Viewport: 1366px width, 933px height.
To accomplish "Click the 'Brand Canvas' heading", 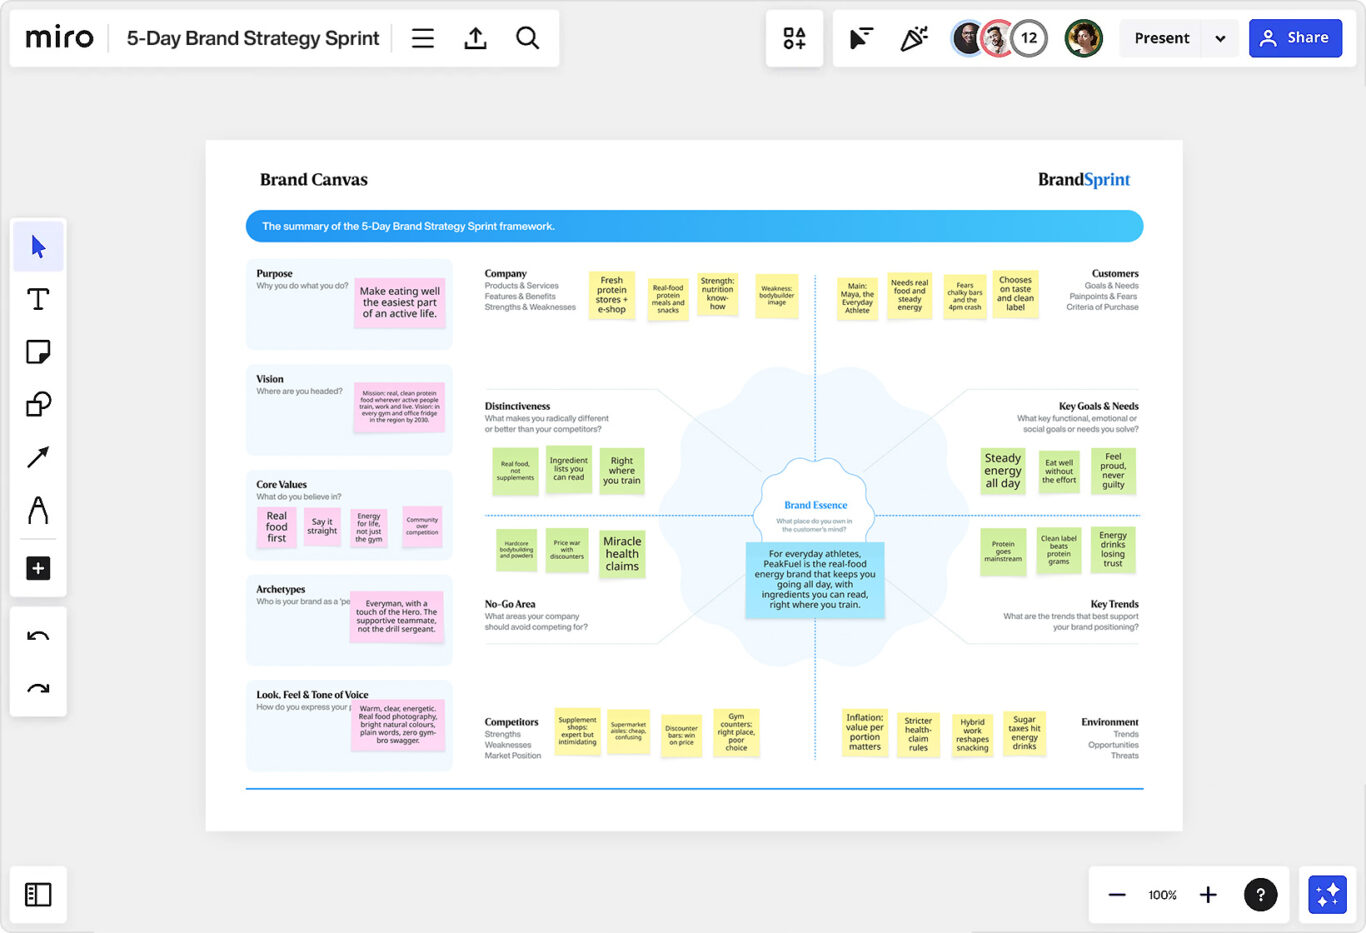I will click(314, 180).
